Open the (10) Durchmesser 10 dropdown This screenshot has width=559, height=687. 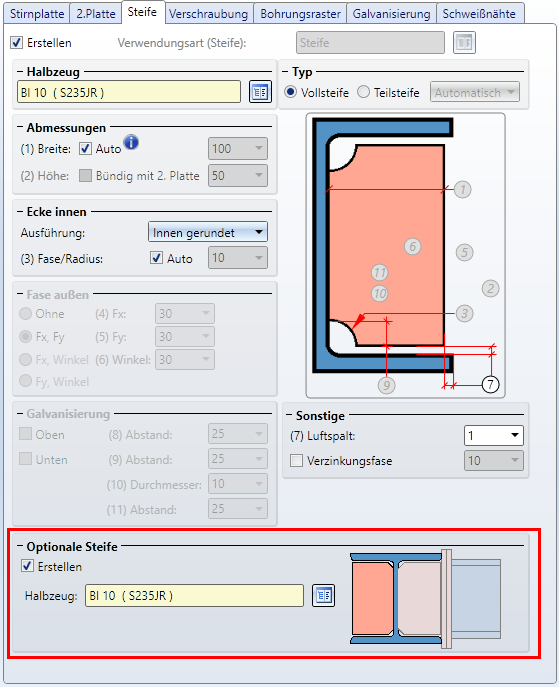[238, 484]
